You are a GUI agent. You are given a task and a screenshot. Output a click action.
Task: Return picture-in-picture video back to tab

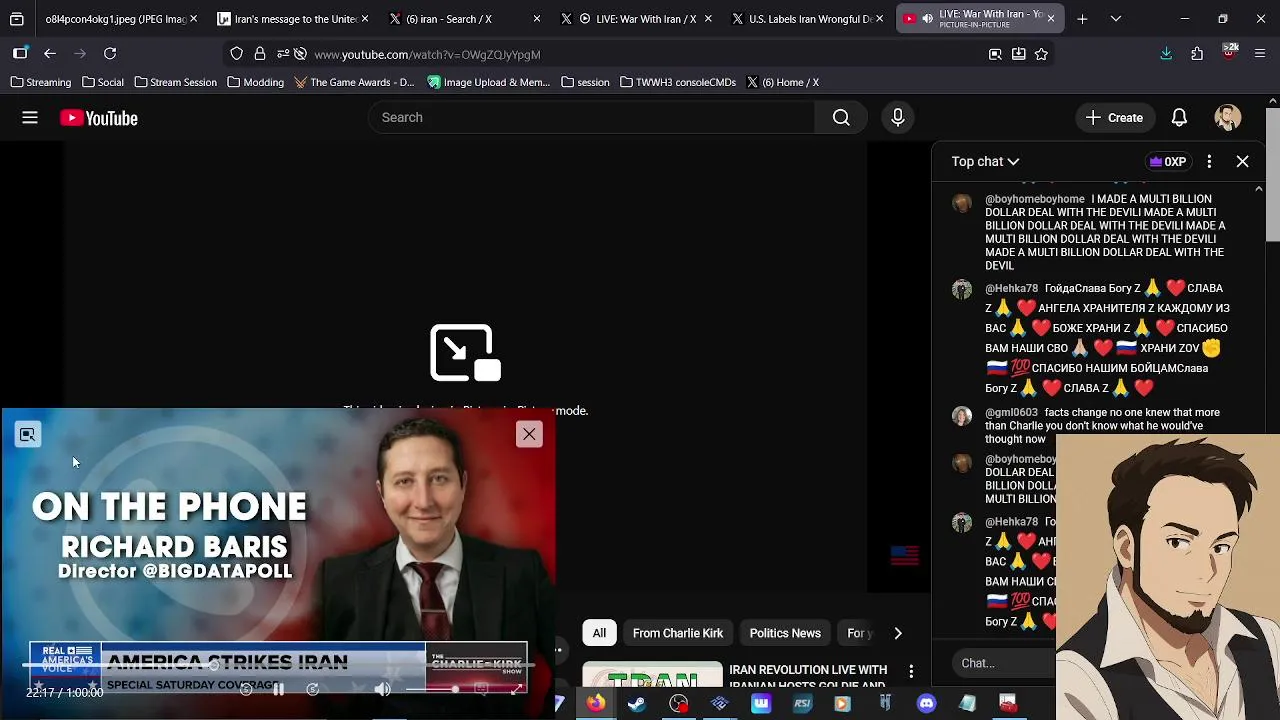(x=27, y=434)
